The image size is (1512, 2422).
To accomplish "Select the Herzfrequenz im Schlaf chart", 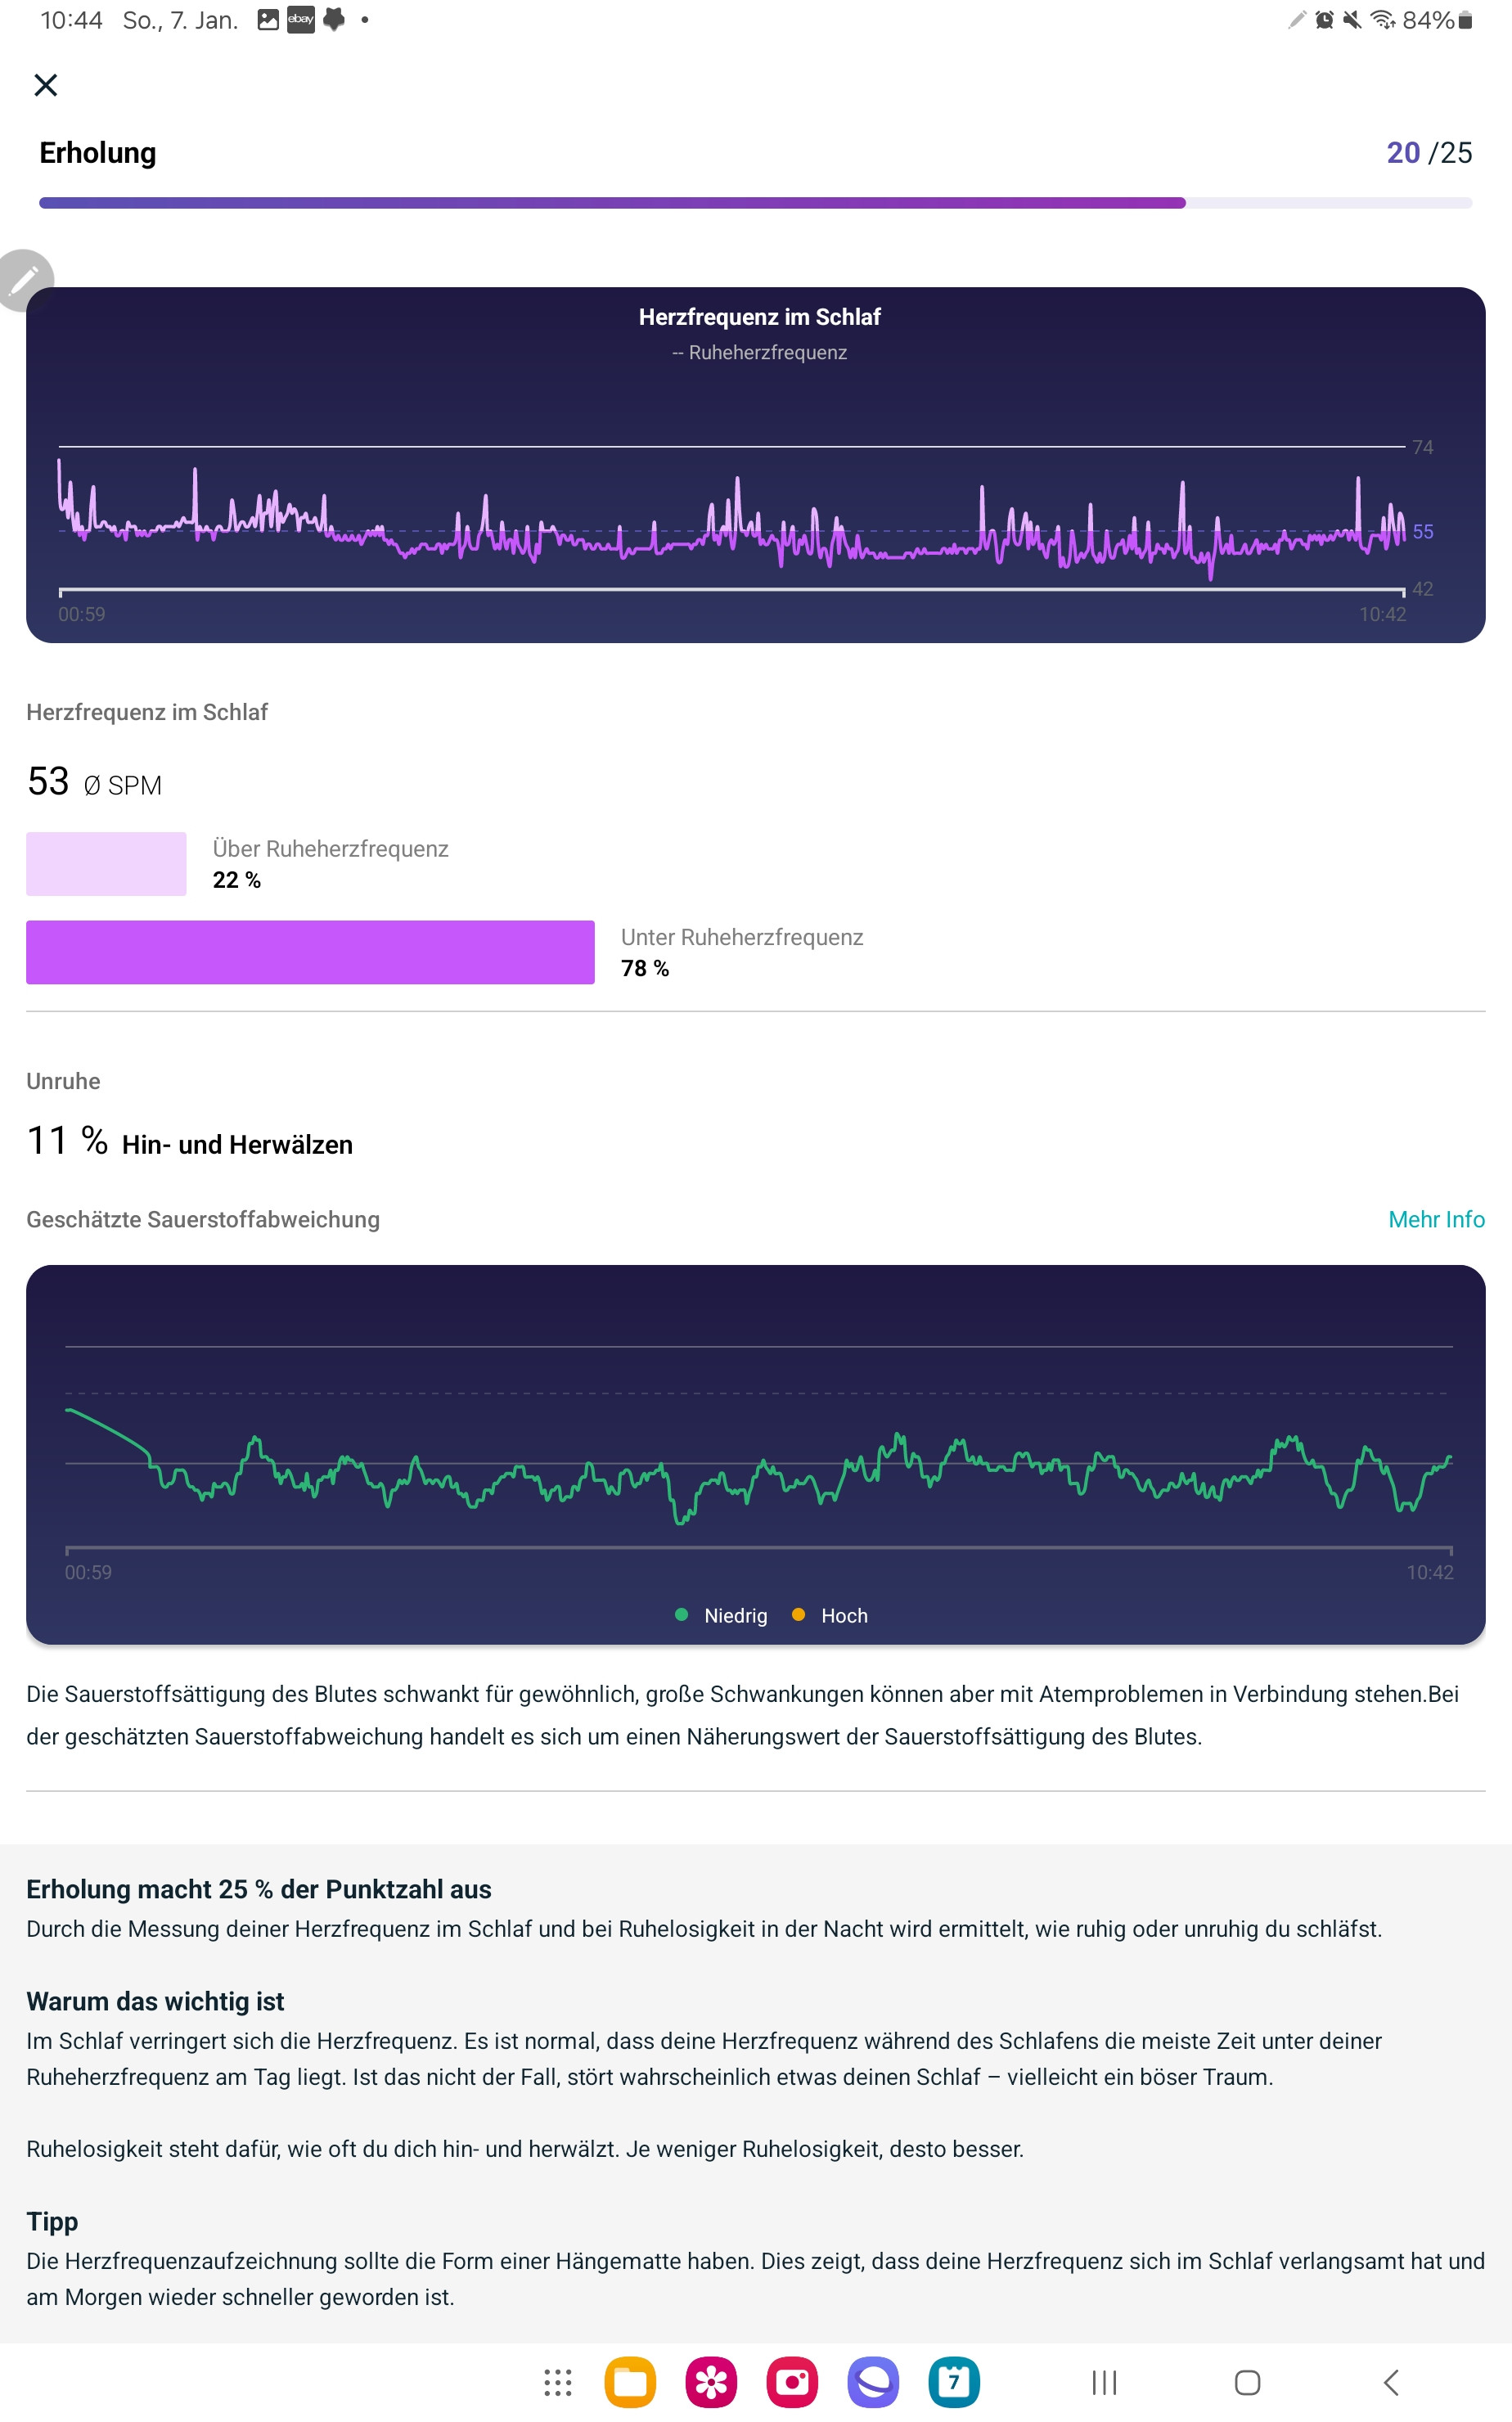I will click(756, 465).
